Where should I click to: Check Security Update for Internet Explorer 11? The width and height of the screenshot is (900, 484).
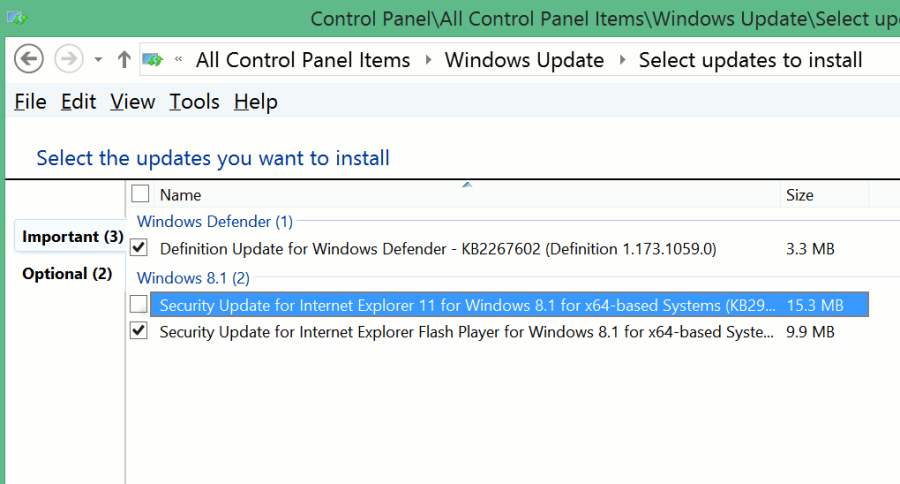click(139, 304)
